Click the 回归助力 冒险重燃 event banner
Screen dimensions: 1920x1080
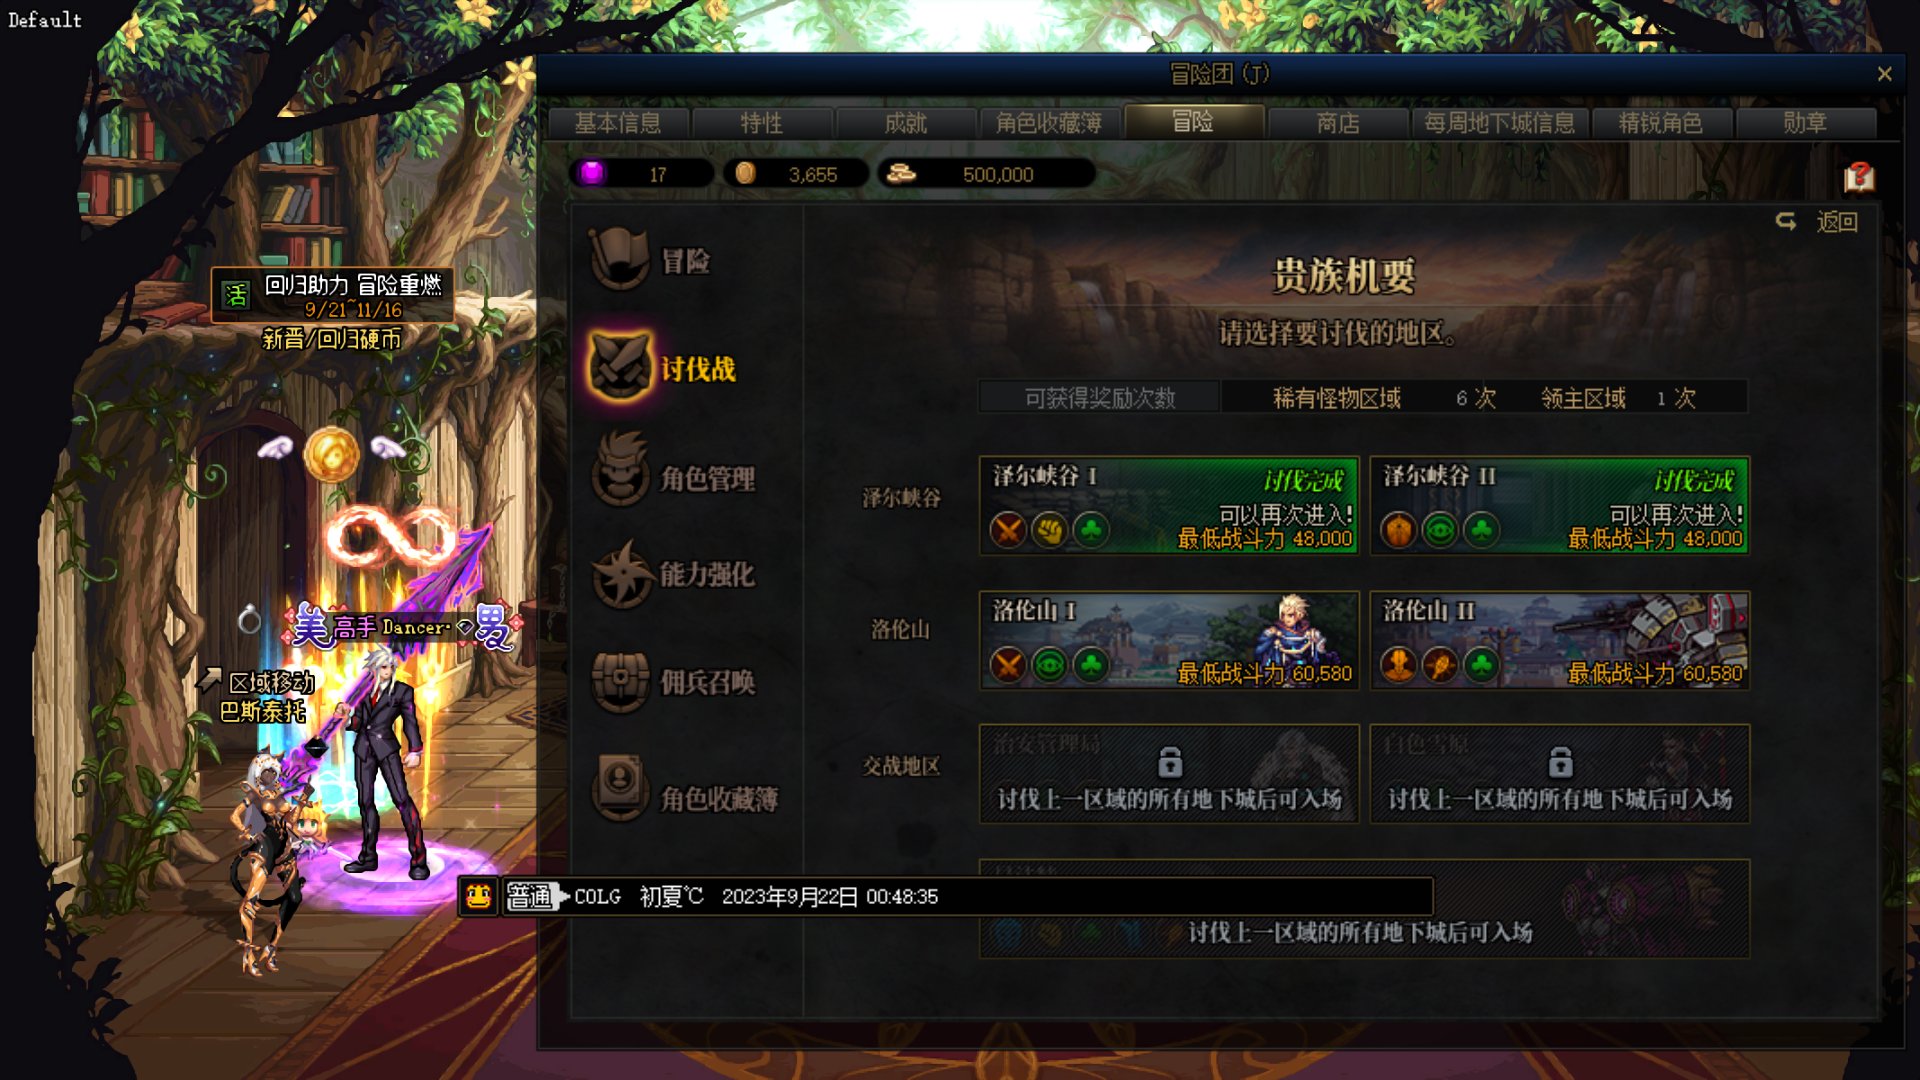(332, 295)
